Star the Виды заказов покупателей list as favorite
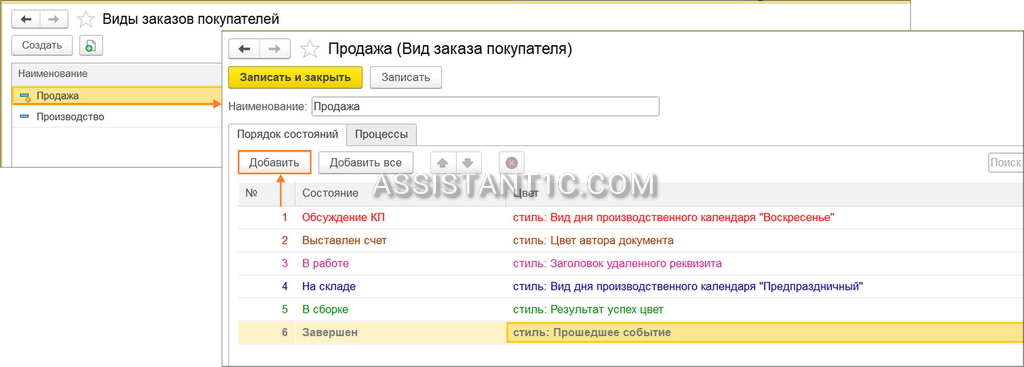This screenshot has width=1024, height=367. pos(86,19)
